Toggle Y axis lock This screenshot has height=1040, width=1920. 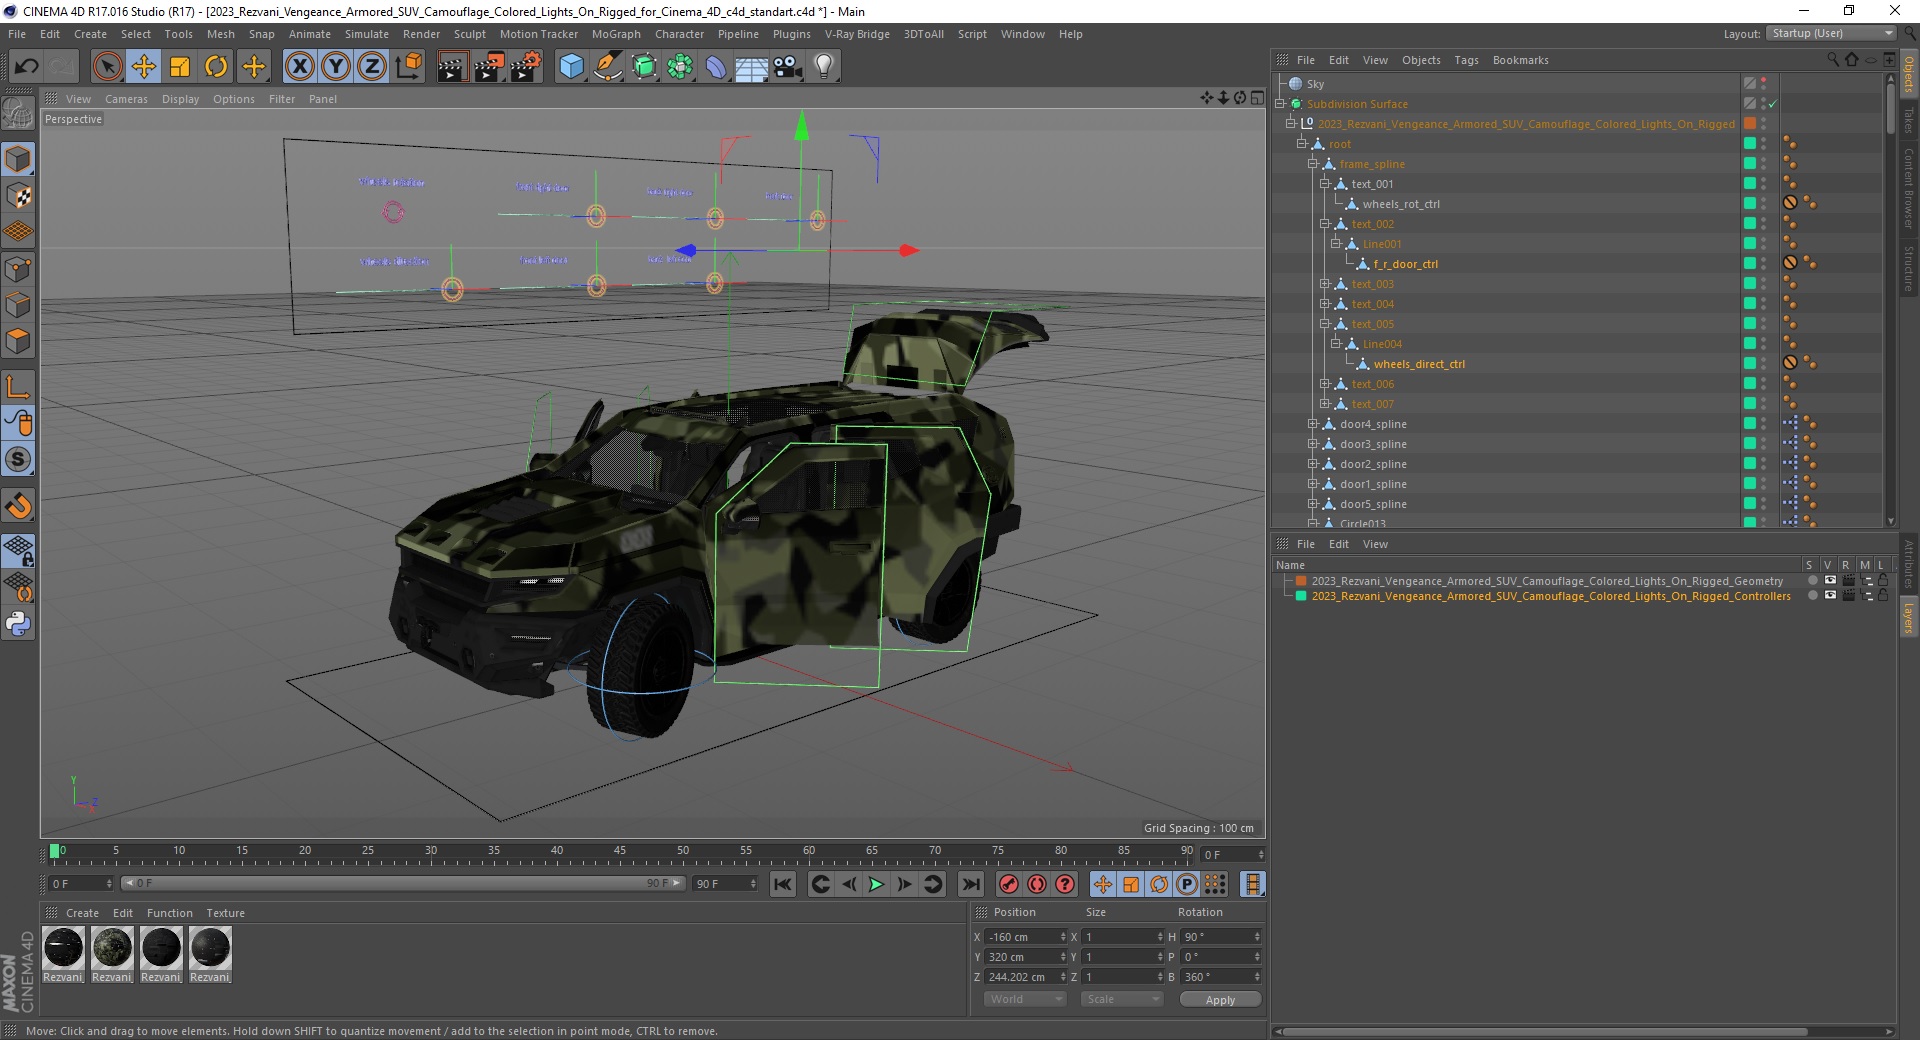point(336,67)
